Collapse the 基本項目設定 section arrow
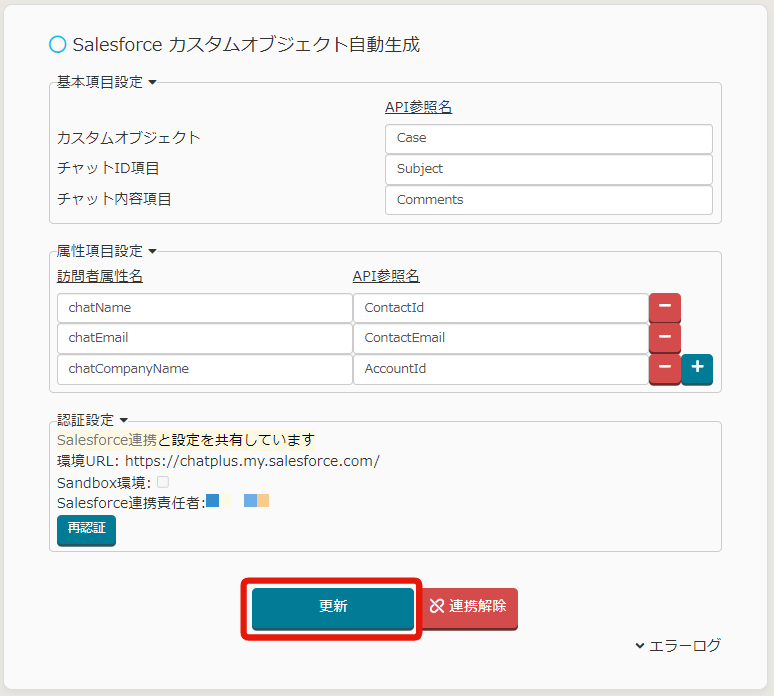This screenshot has width=774, height=696. coord(153,82)
